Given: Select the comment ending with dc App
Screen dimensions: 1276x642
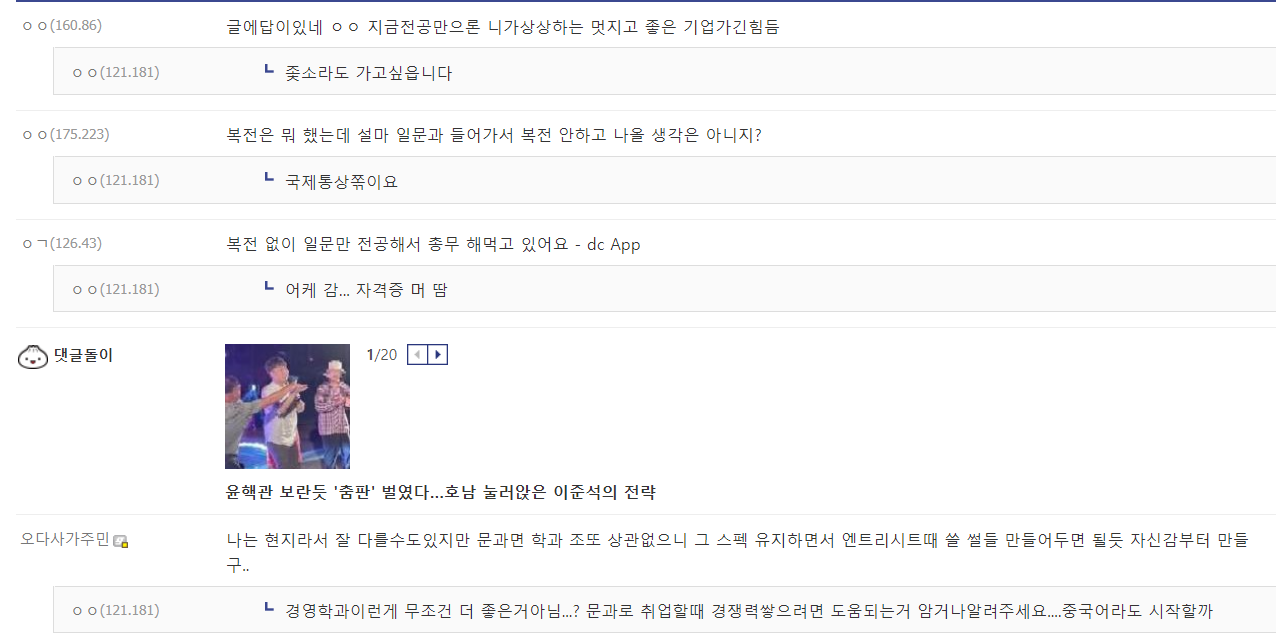Looking at the screenshot, I should (433, 244).
